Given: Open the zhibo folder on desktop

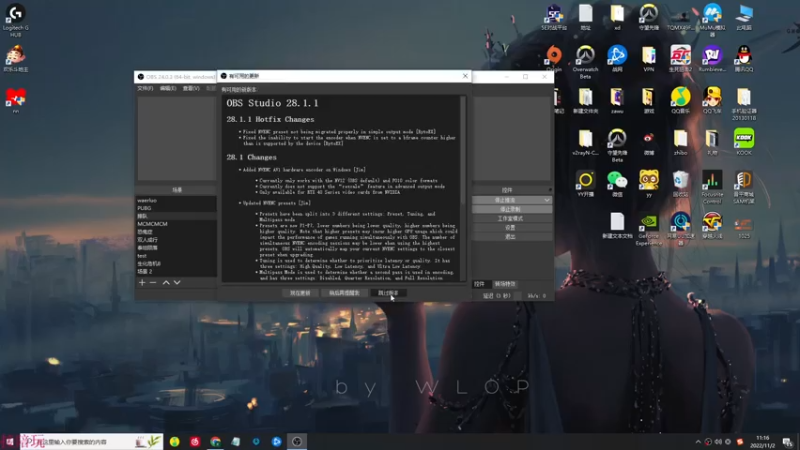Looking at the screenshot, I should click(680, 142).
